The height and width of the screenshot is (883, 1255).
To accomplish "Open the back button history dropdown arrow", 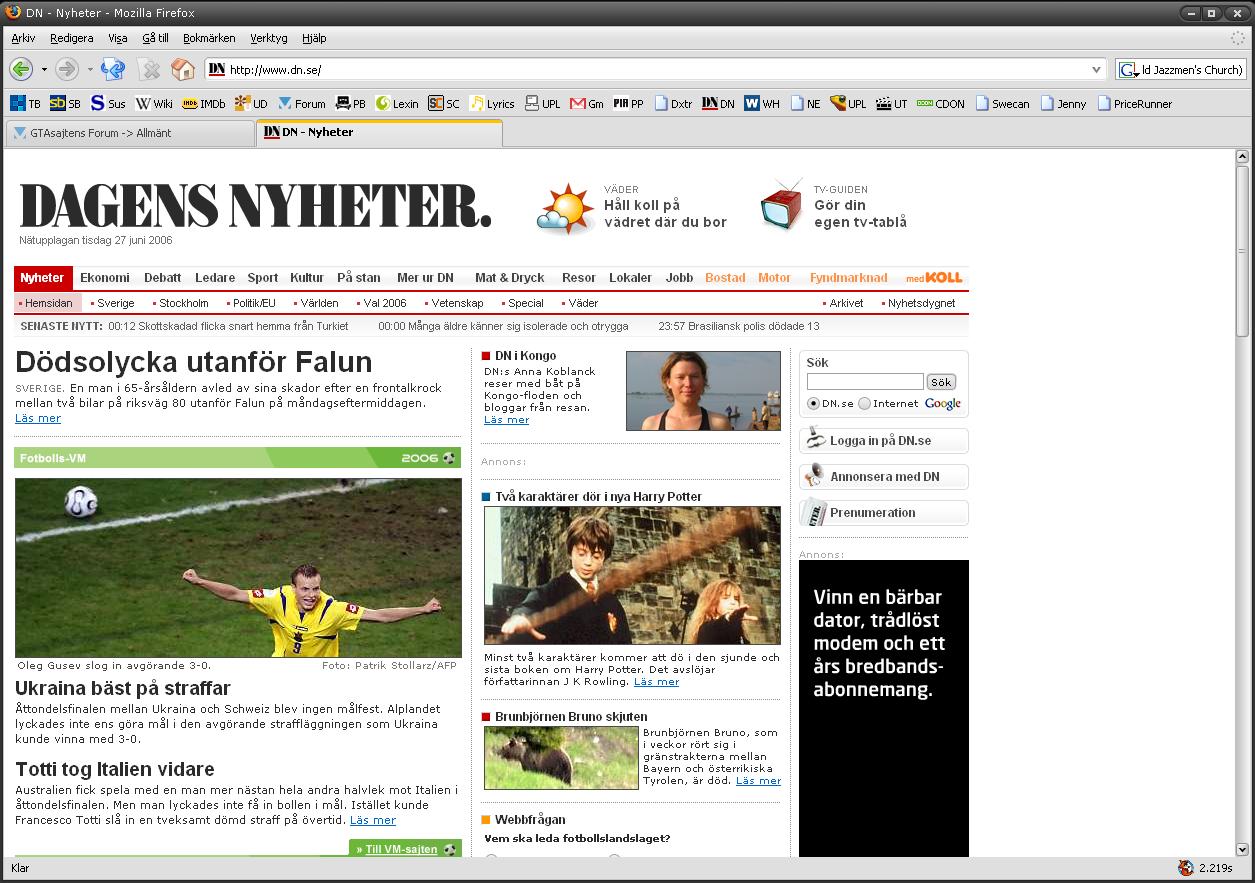I will (x=44, y=70).
